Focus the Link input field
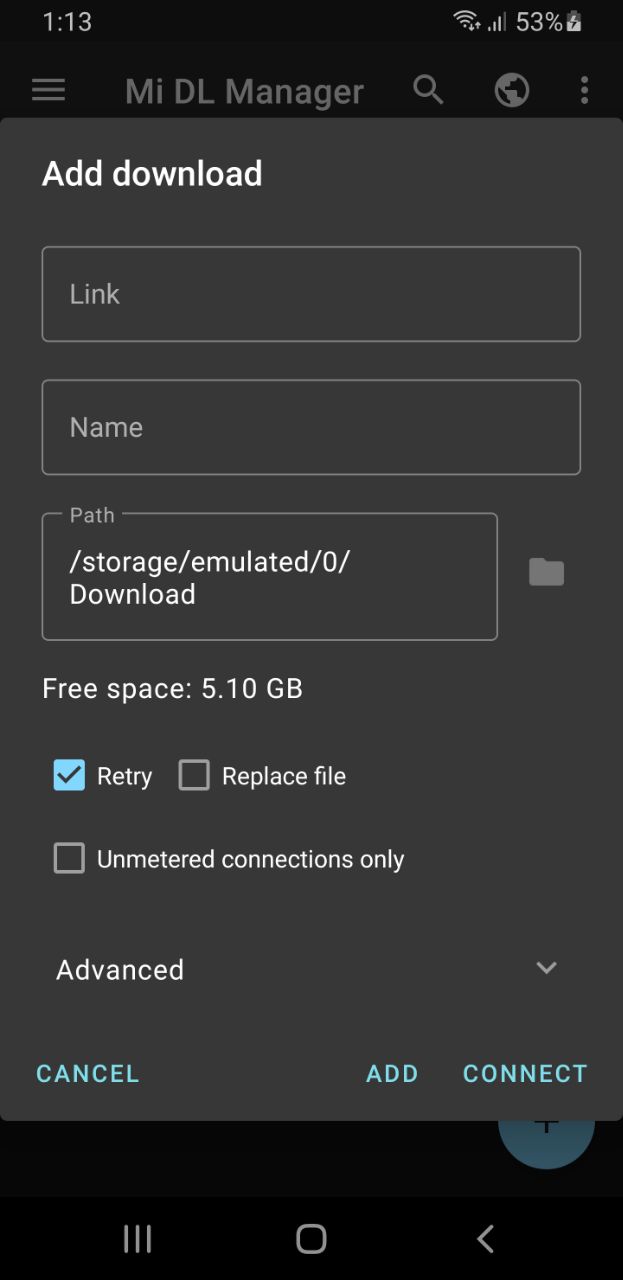The width and height of the screenshot is (623, 1280). click(x=311, y=294)
